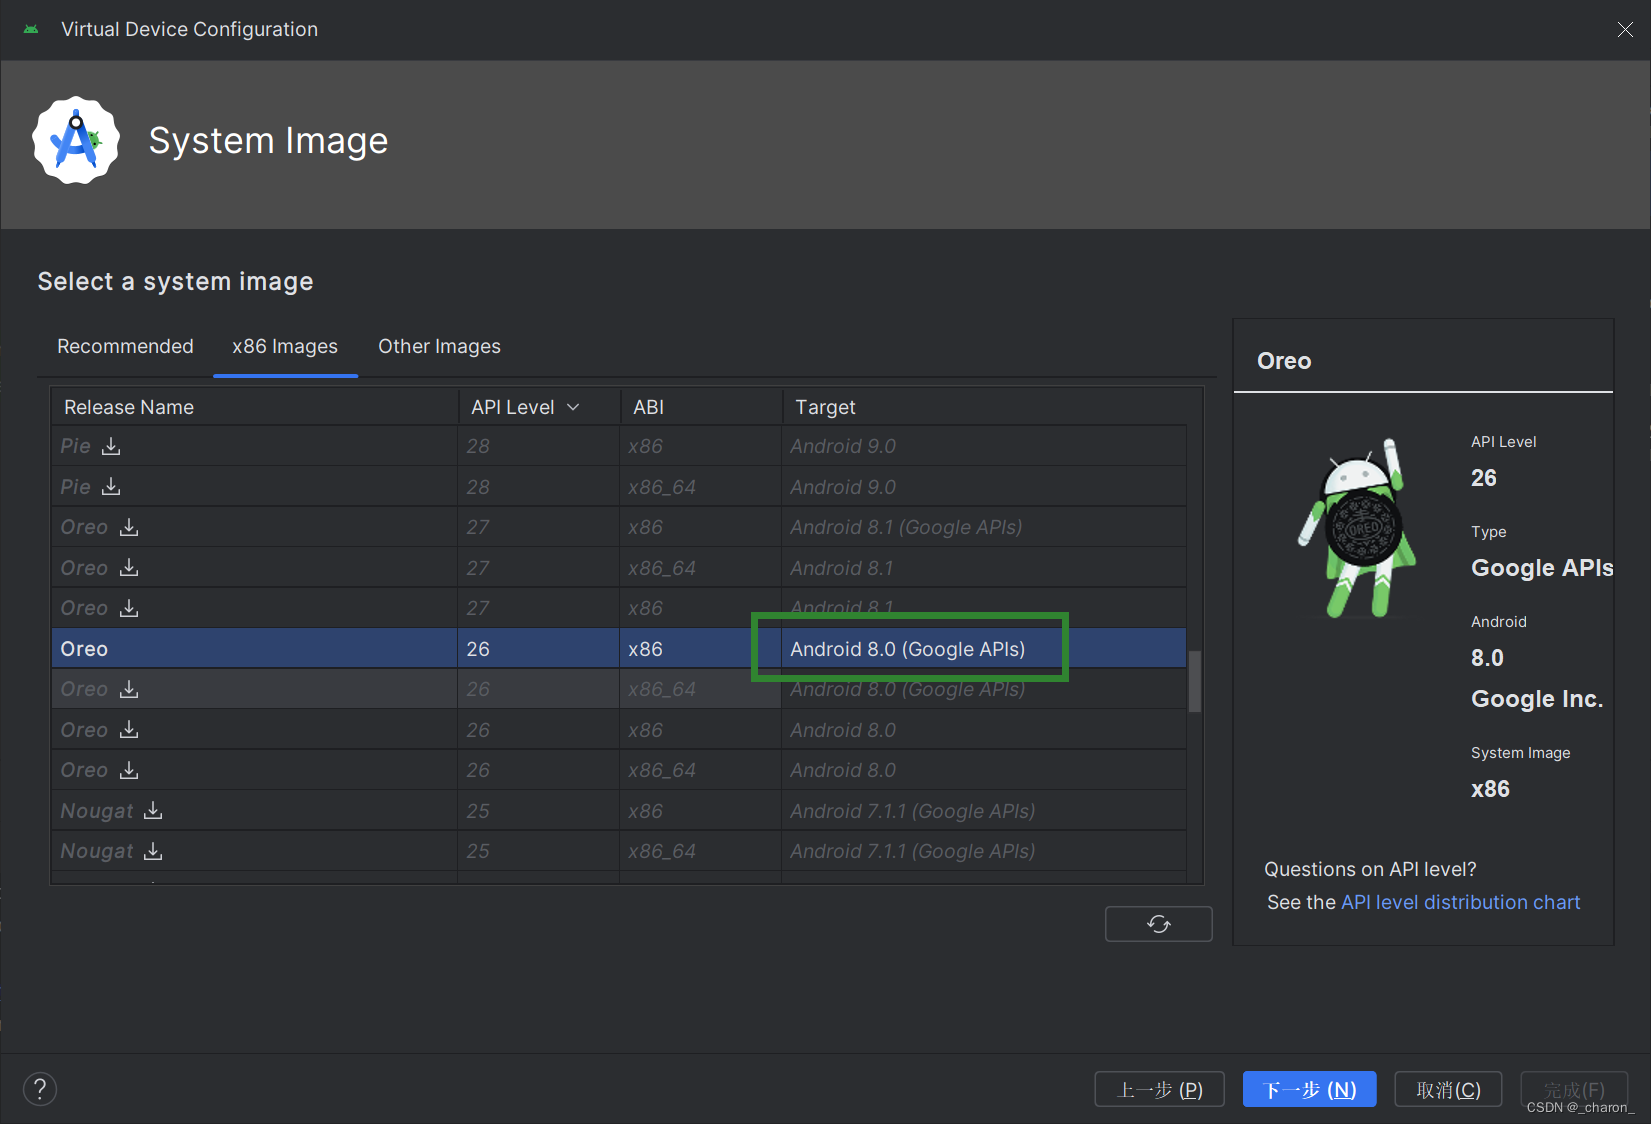Click 'Android 7.1.1 (Google APIs)' in Nougat x86_64 row

click(912, 851)
